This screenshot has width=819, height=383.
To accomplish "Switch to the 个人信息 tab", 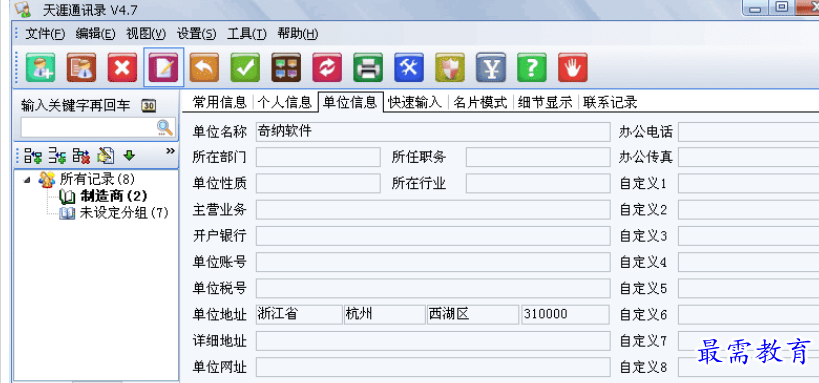I will (x=285, y=102).
